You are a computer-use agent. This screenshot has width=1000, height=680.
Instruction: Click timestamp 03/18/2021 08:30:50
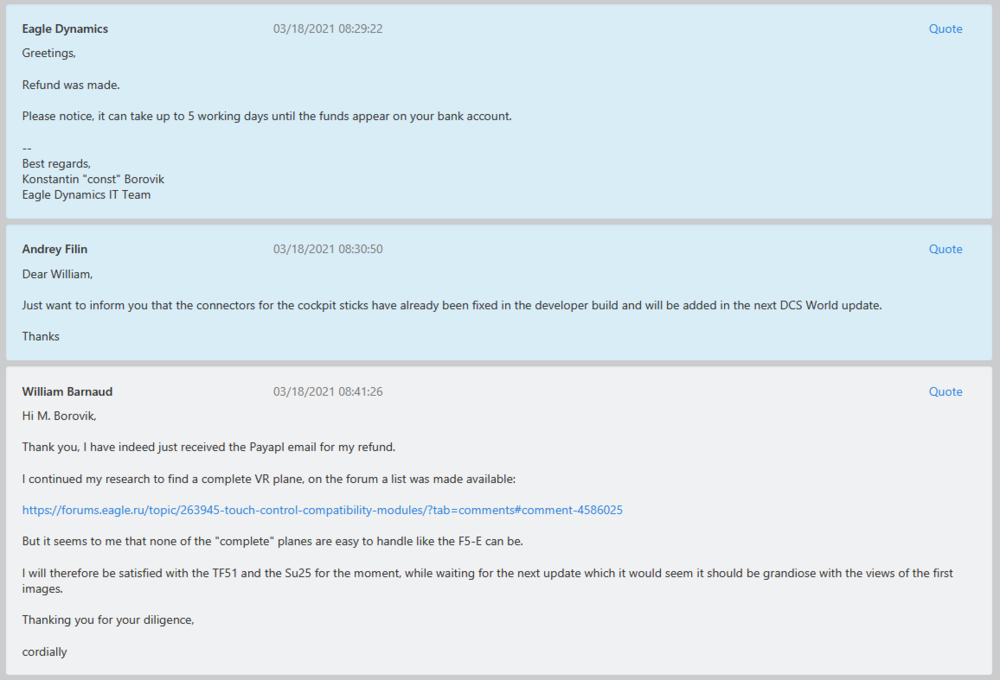[327, 248]
